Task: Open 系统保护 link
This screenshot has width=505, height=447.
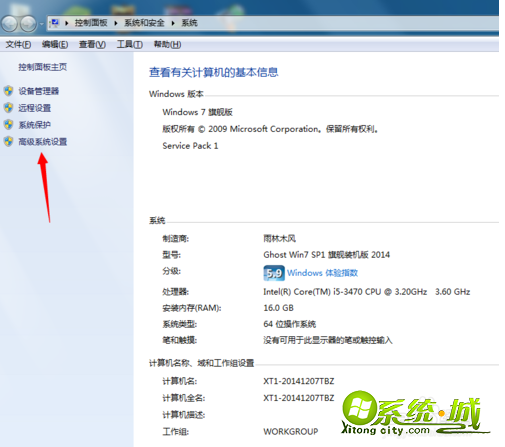Action: pos(34,125)
